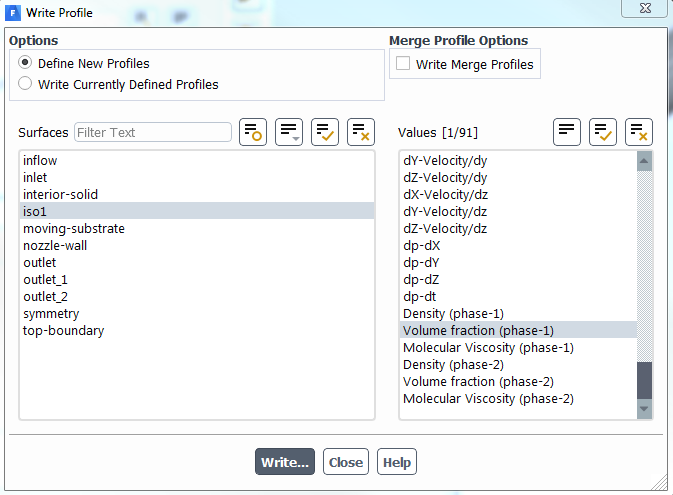Select the inlet surface
The width and height of the screenshot is (673, 495).
(x=197, y=177)
